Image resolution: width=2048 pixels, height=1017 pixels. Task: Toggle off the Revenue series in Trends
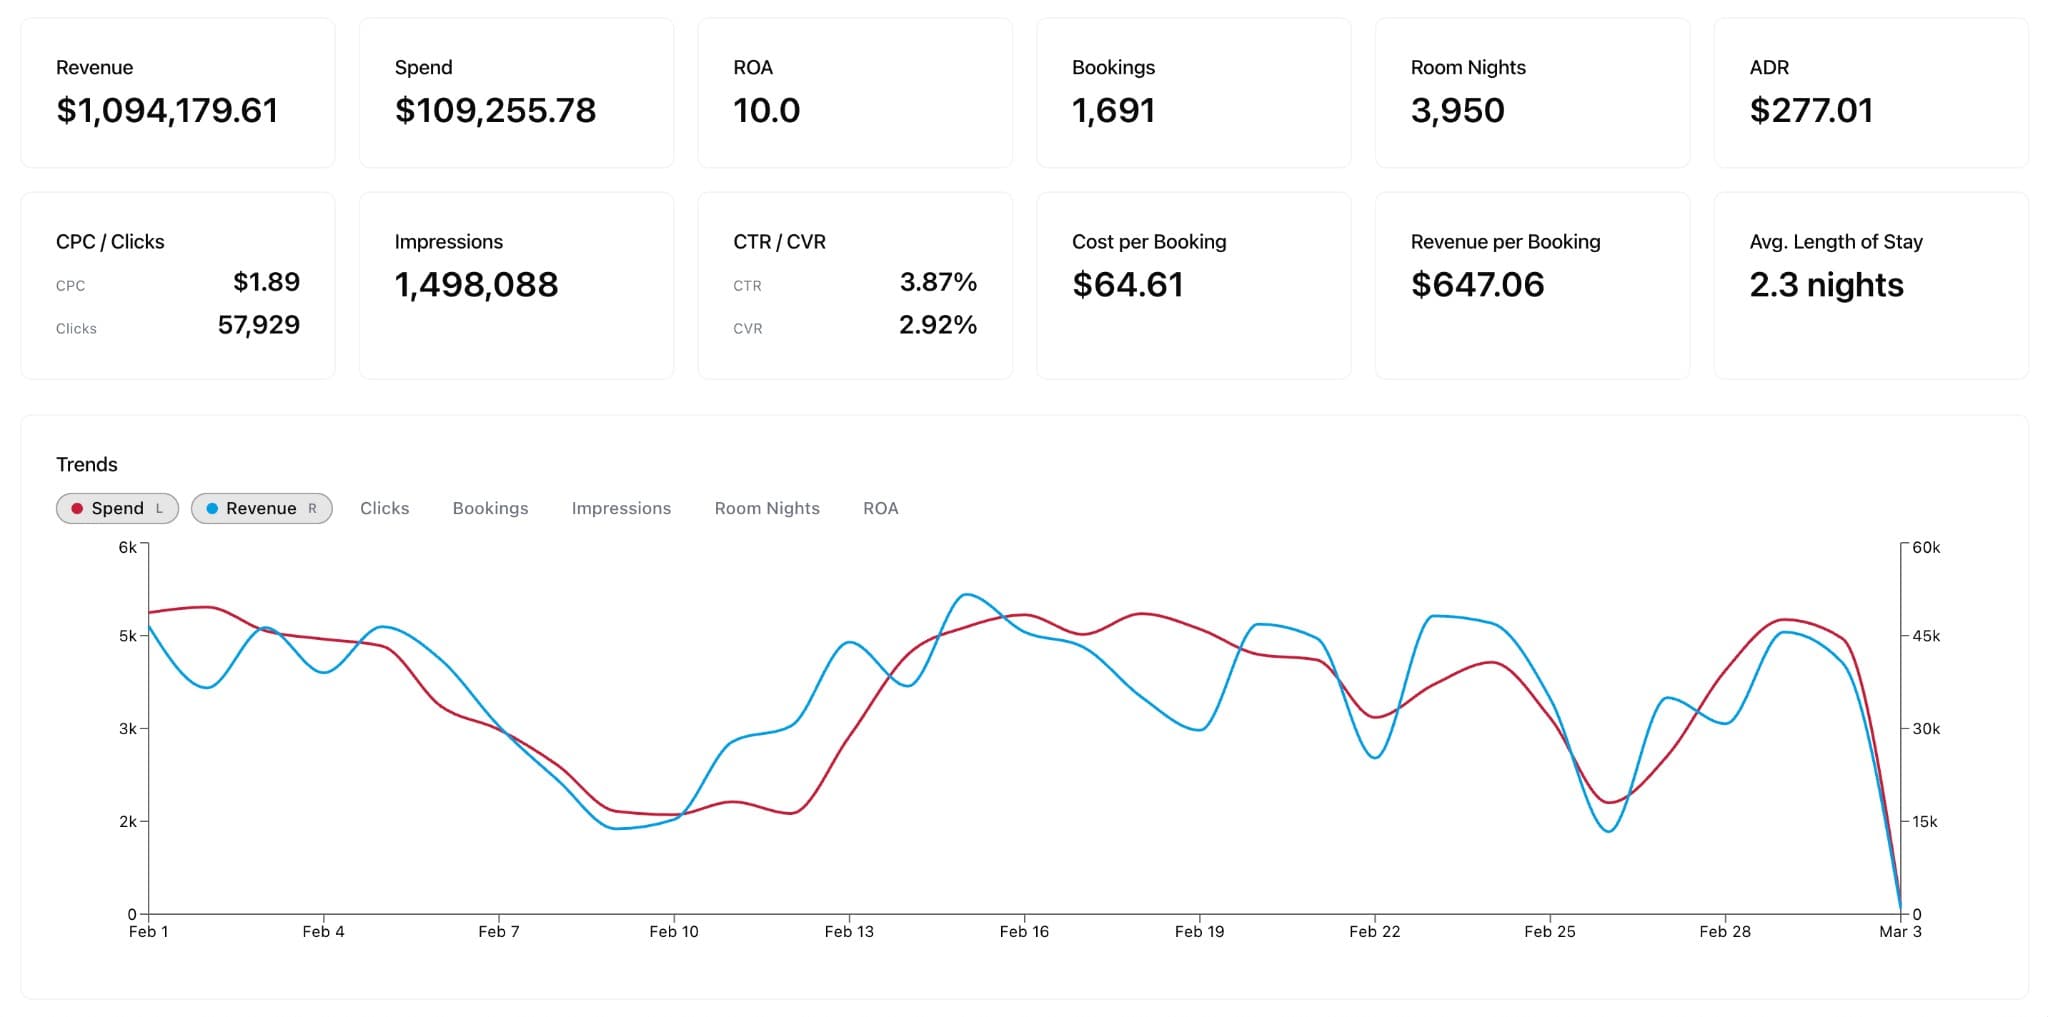[262, 509]
